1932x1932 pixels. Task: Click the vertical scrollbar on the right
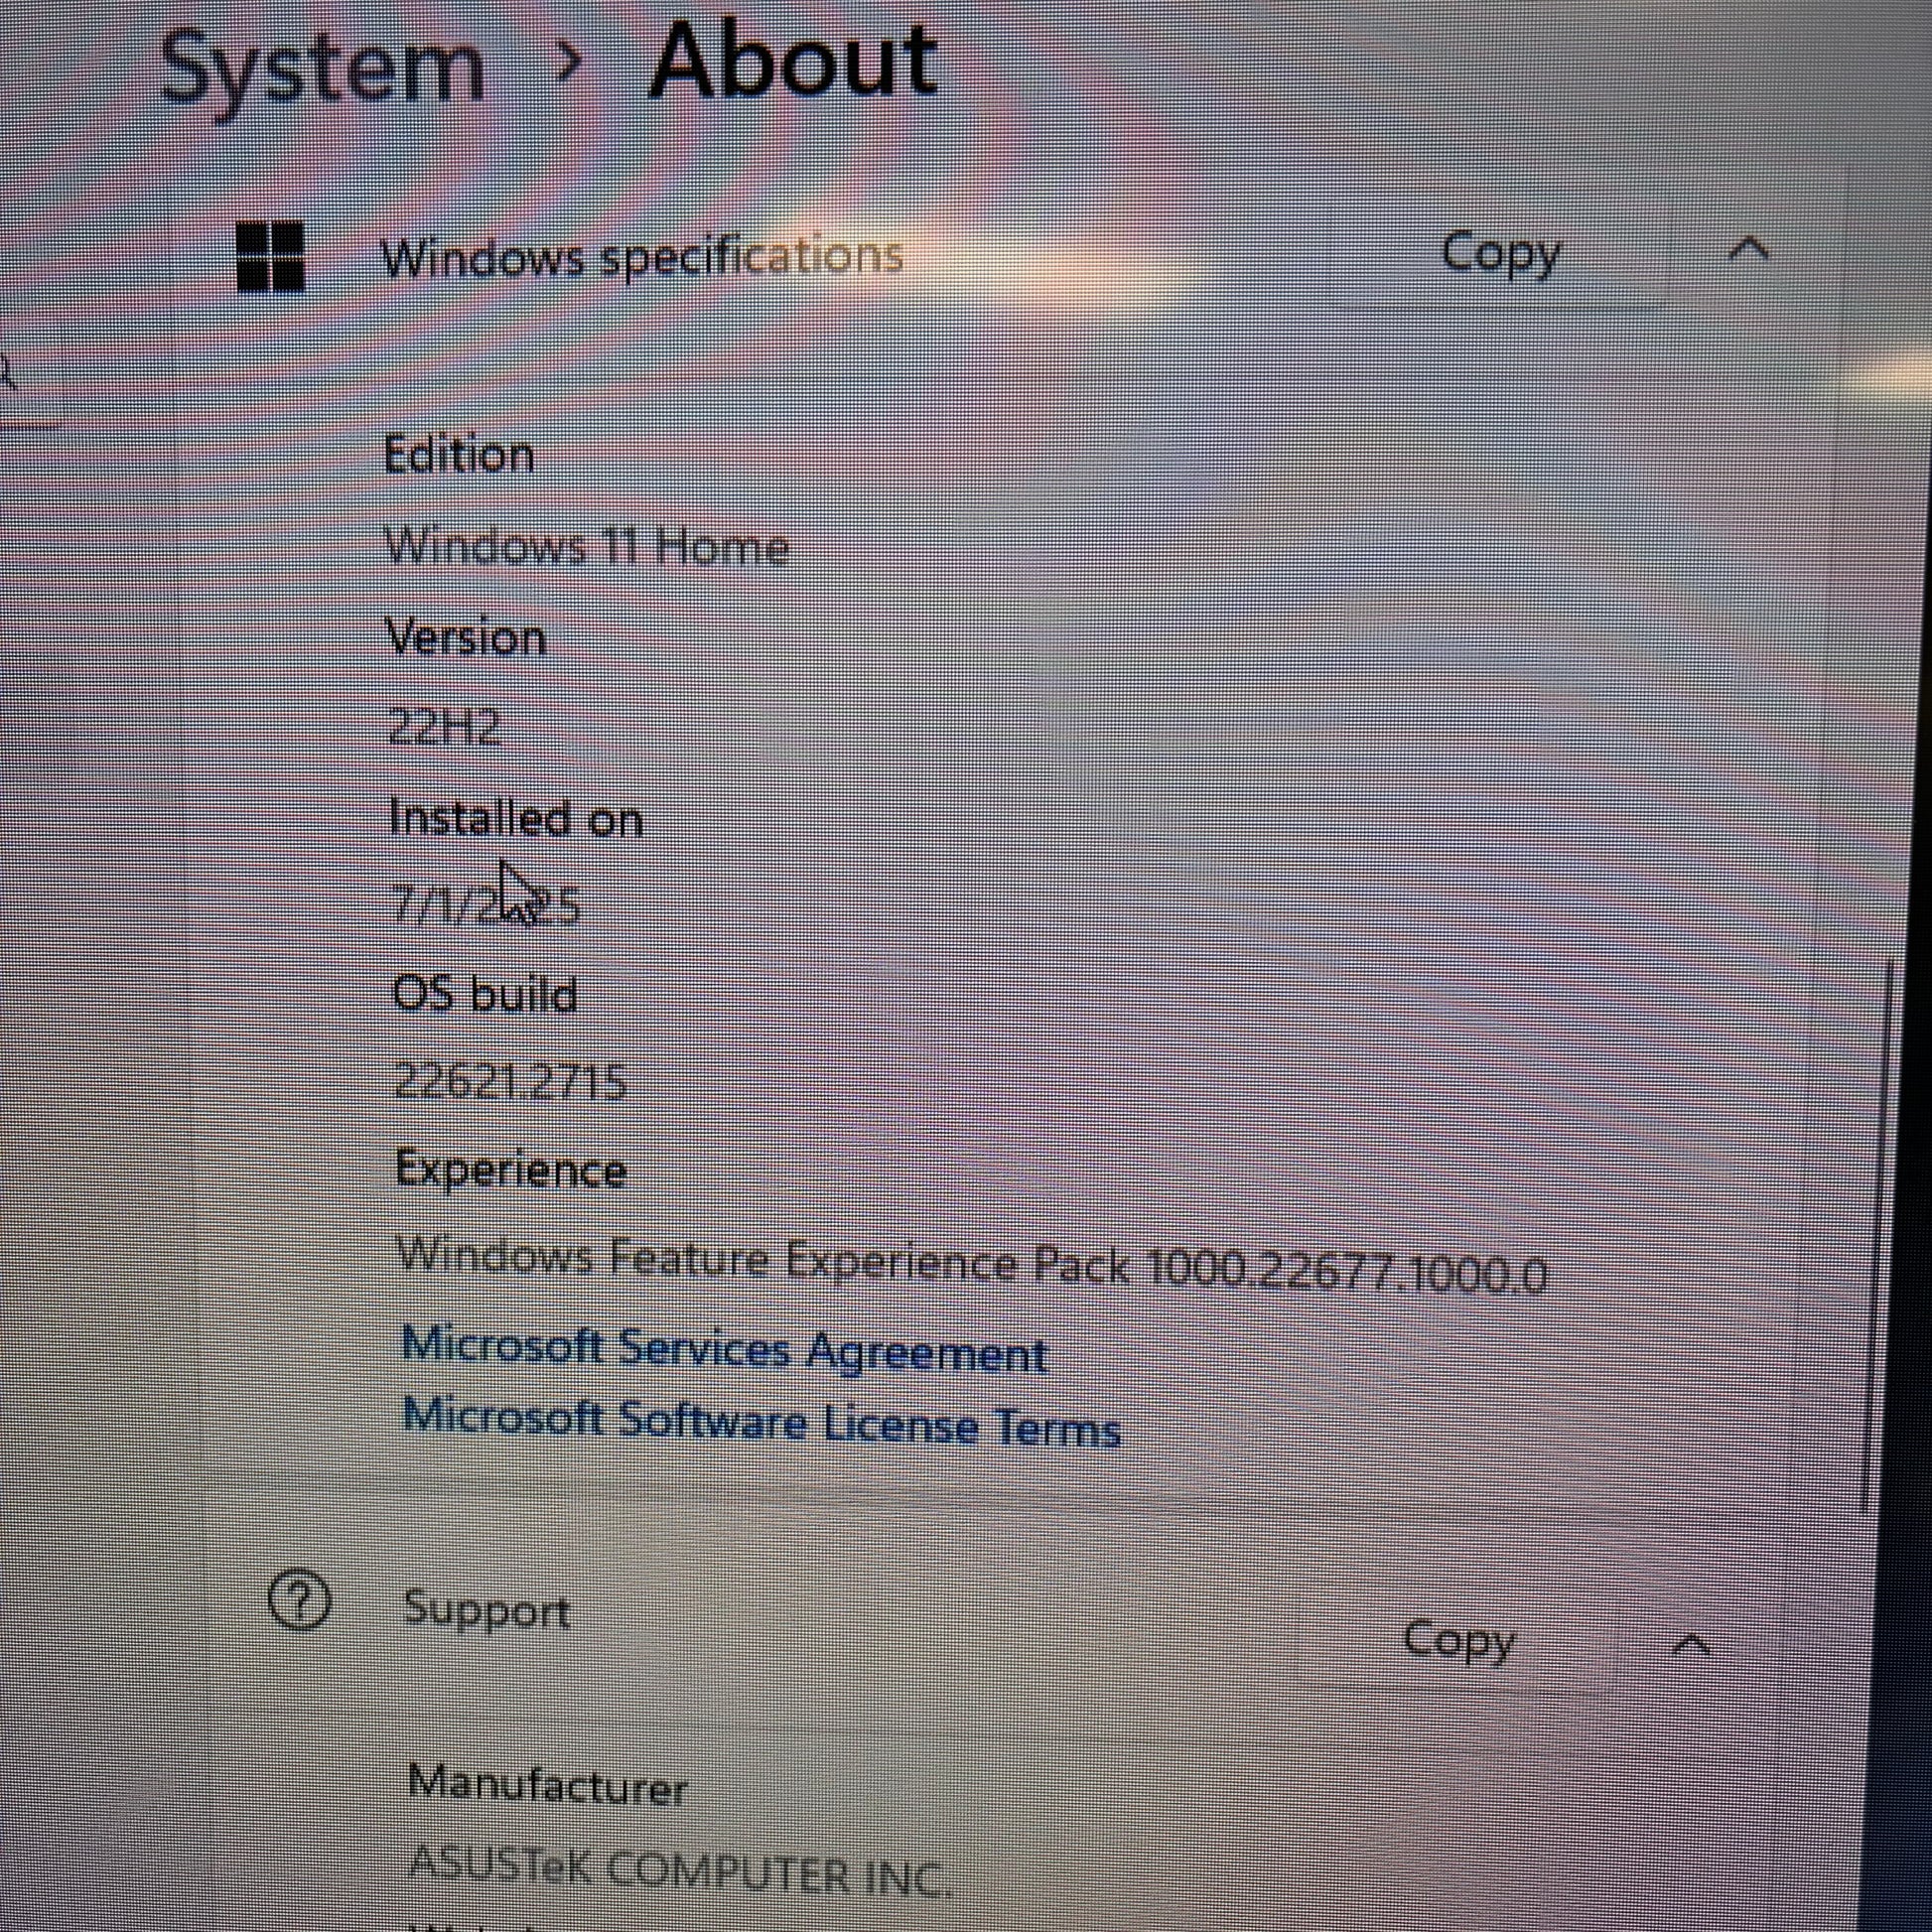1878,1235
